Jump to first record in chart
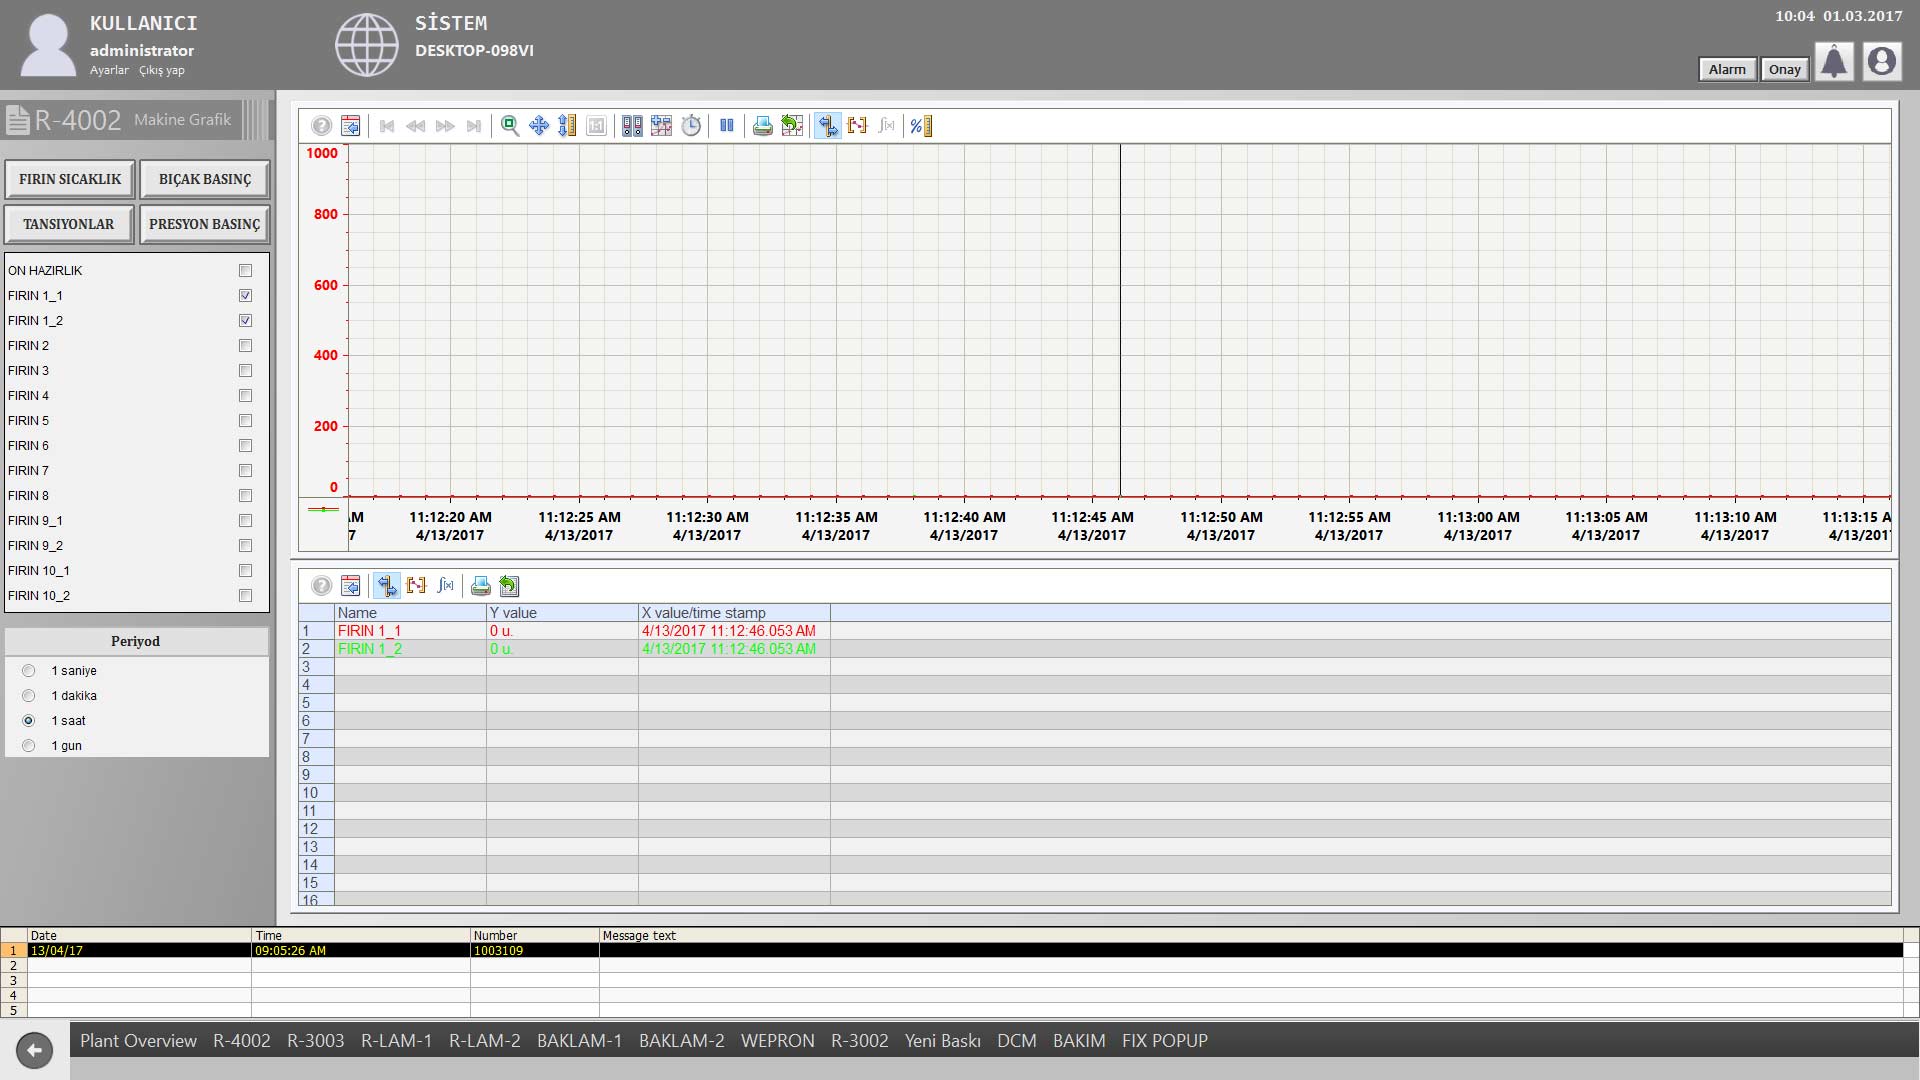 click(x=387, y=126)
